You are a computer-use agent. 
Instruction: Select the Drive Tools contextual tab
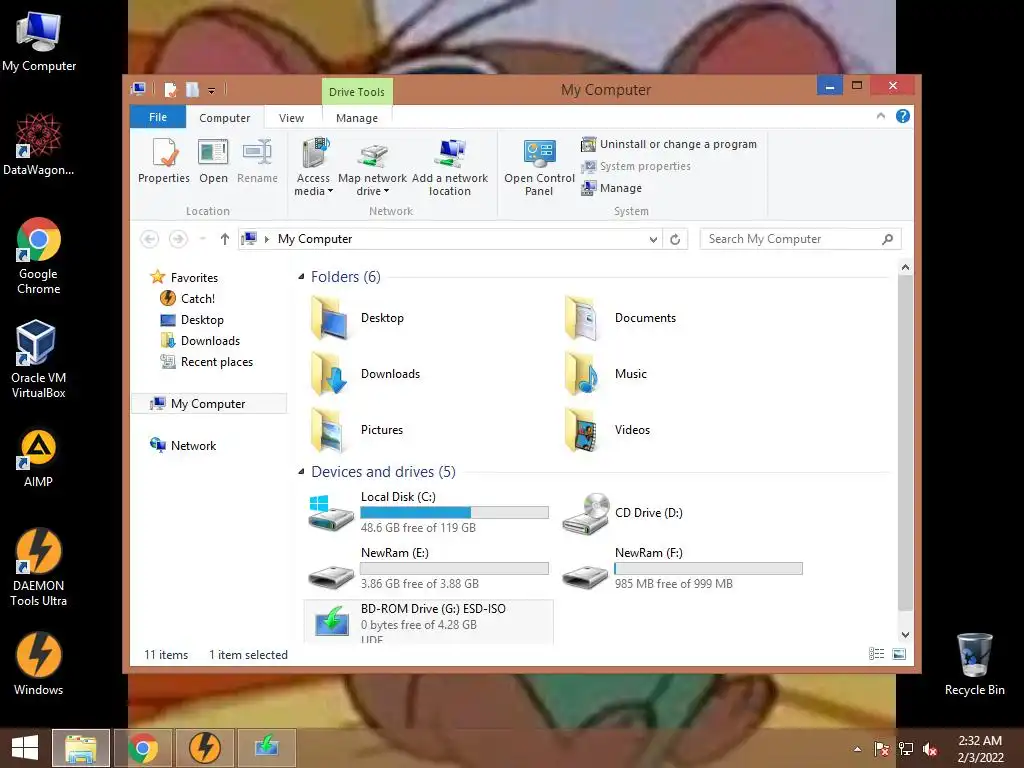357,91
